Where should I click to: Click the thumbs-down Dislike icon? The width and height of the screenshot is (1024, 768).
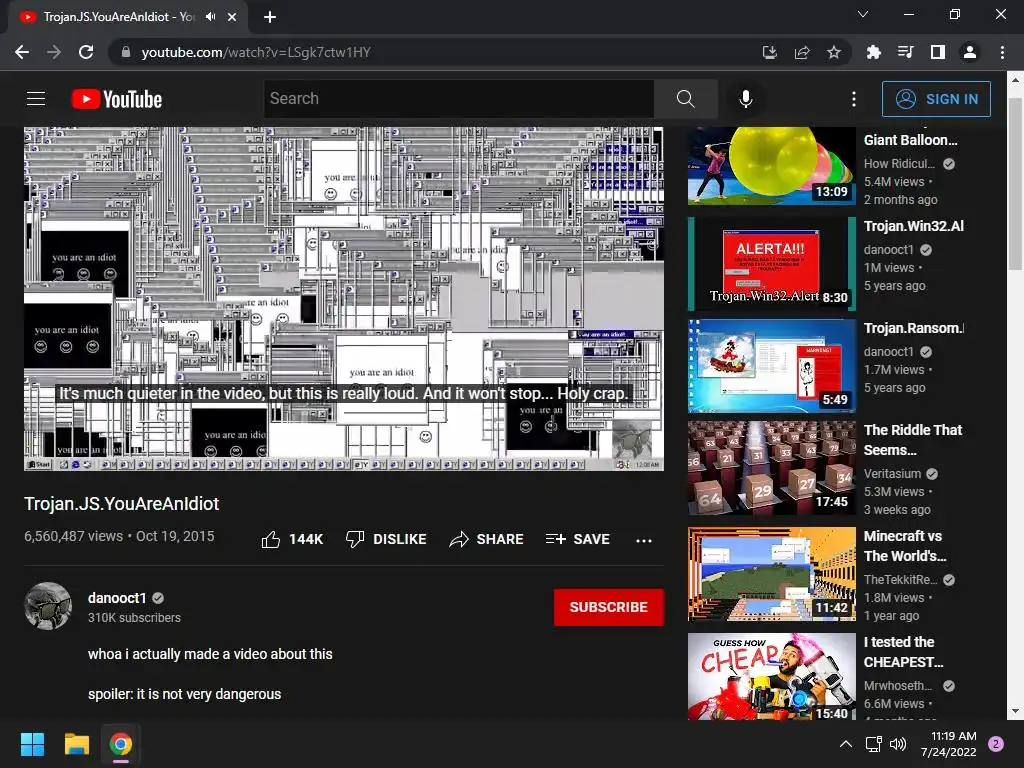(355, 539)
